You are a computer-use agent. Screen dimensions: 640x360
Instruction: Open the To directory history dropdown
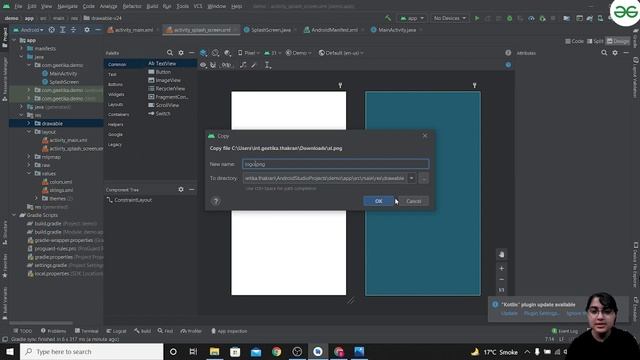[x=411, y=178]
